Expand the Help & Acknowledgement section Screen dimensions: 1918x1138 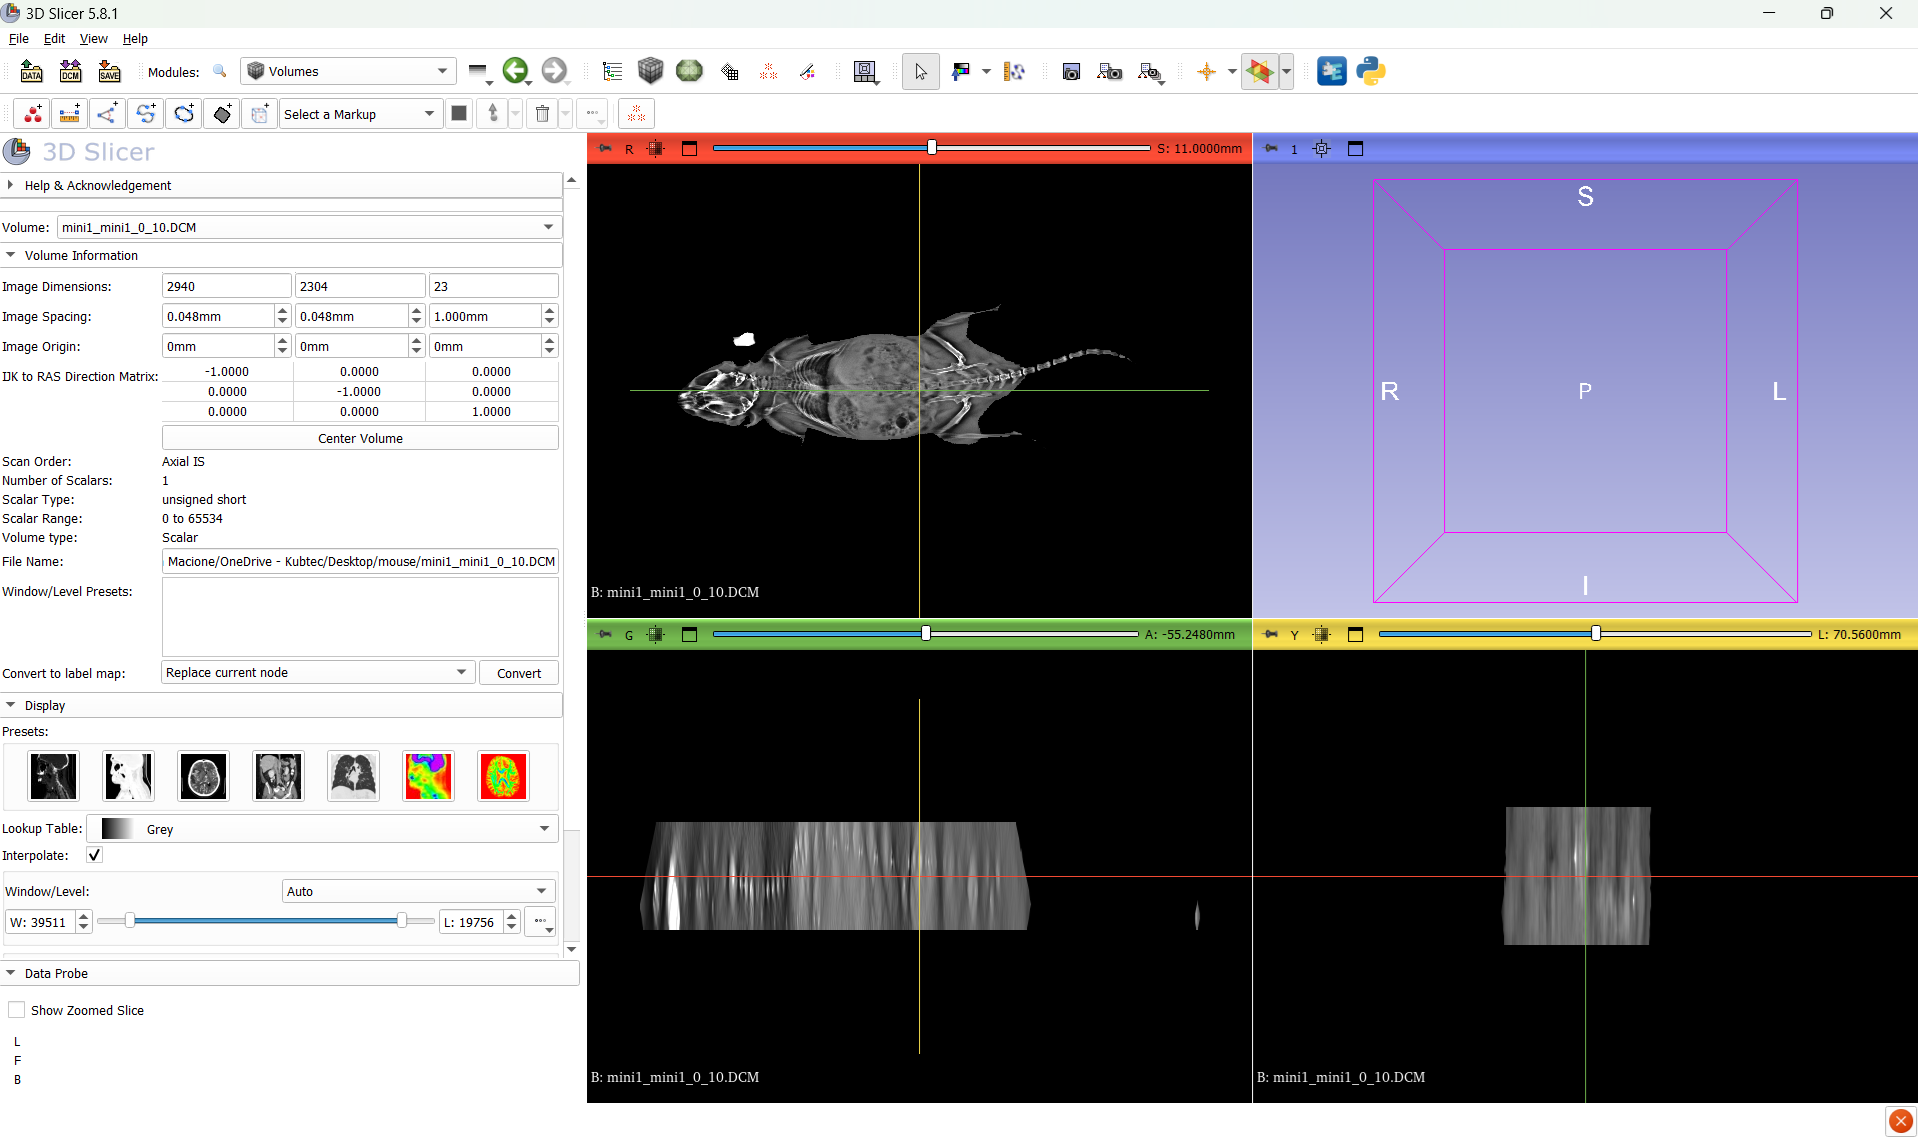click(97, 185)
